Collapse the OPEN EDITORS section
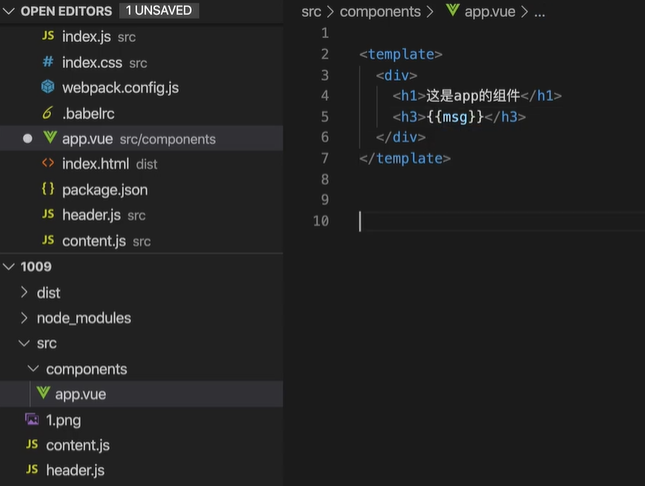The image size is (645, 486). tap(10, 11)
